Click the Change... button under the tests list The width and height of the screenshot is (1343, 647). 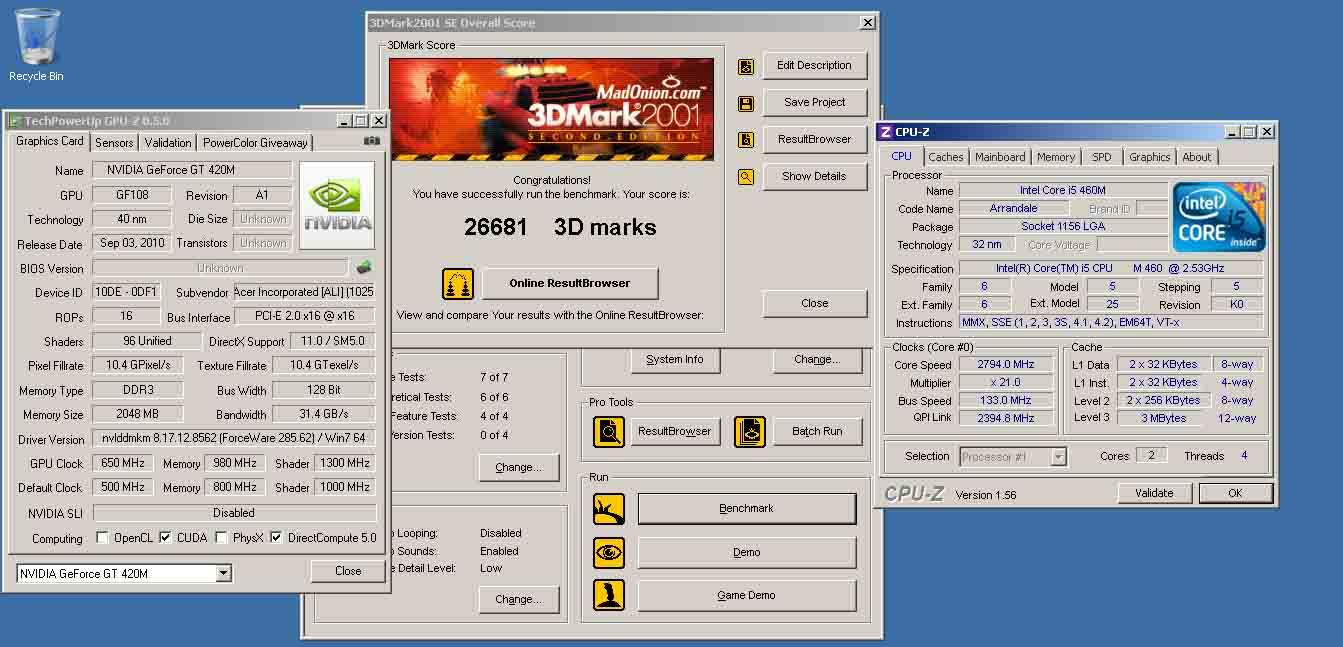(518, 467)
